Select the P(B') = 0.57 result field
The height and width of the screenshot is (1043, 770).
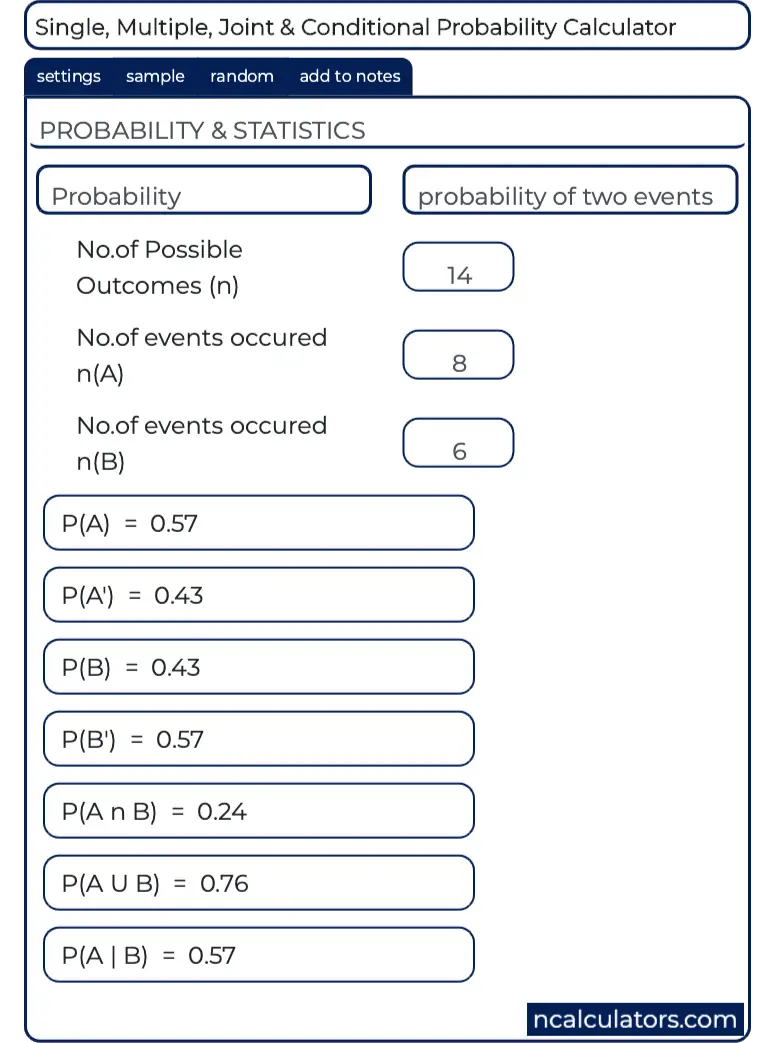pos(258,738)
